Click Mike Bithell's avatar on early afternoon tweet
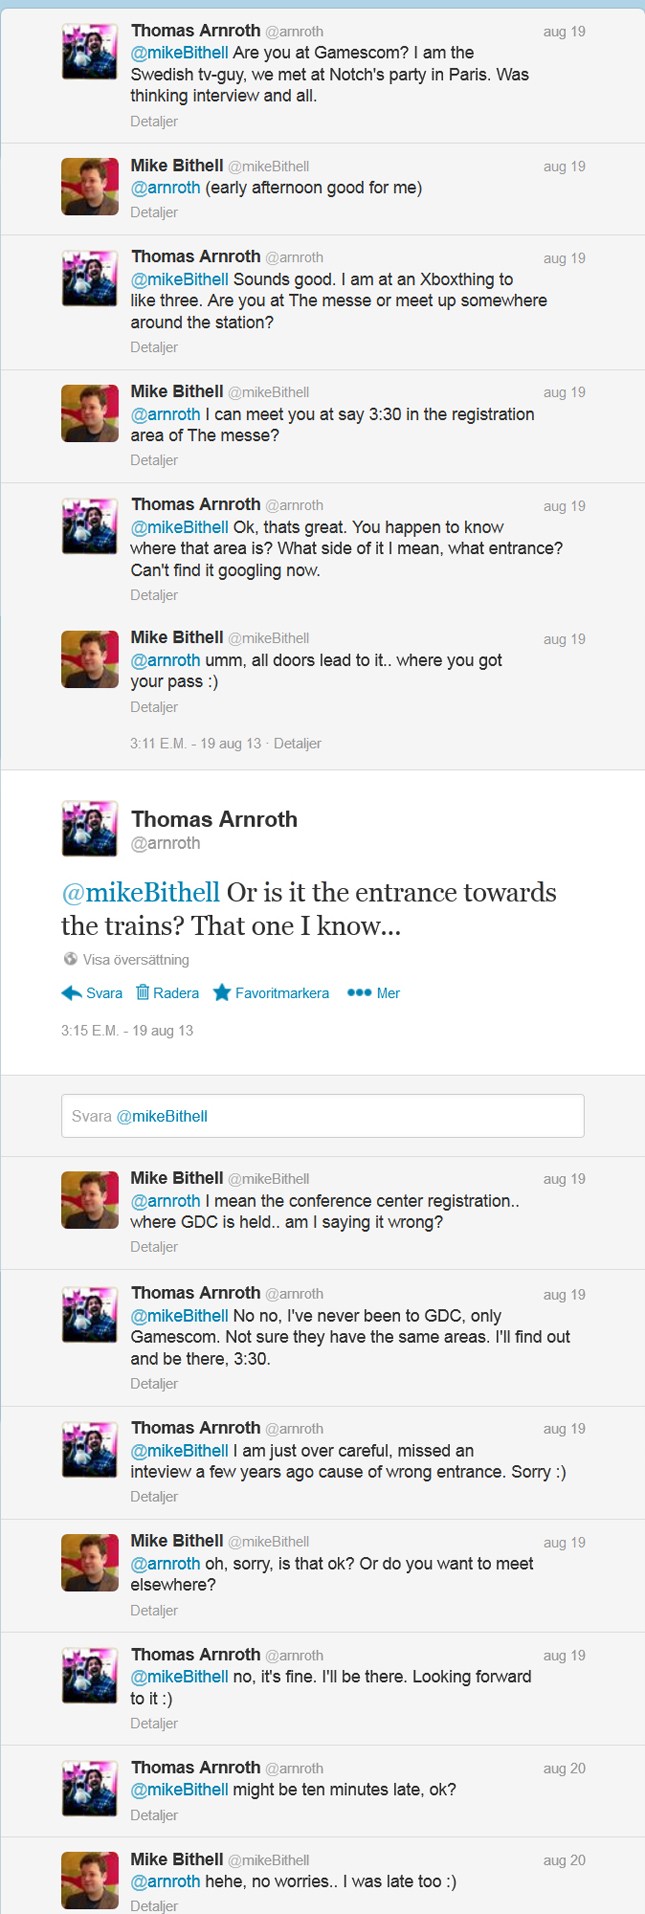The height and width of the screenshot is (1914, 645). pos(90,186)
